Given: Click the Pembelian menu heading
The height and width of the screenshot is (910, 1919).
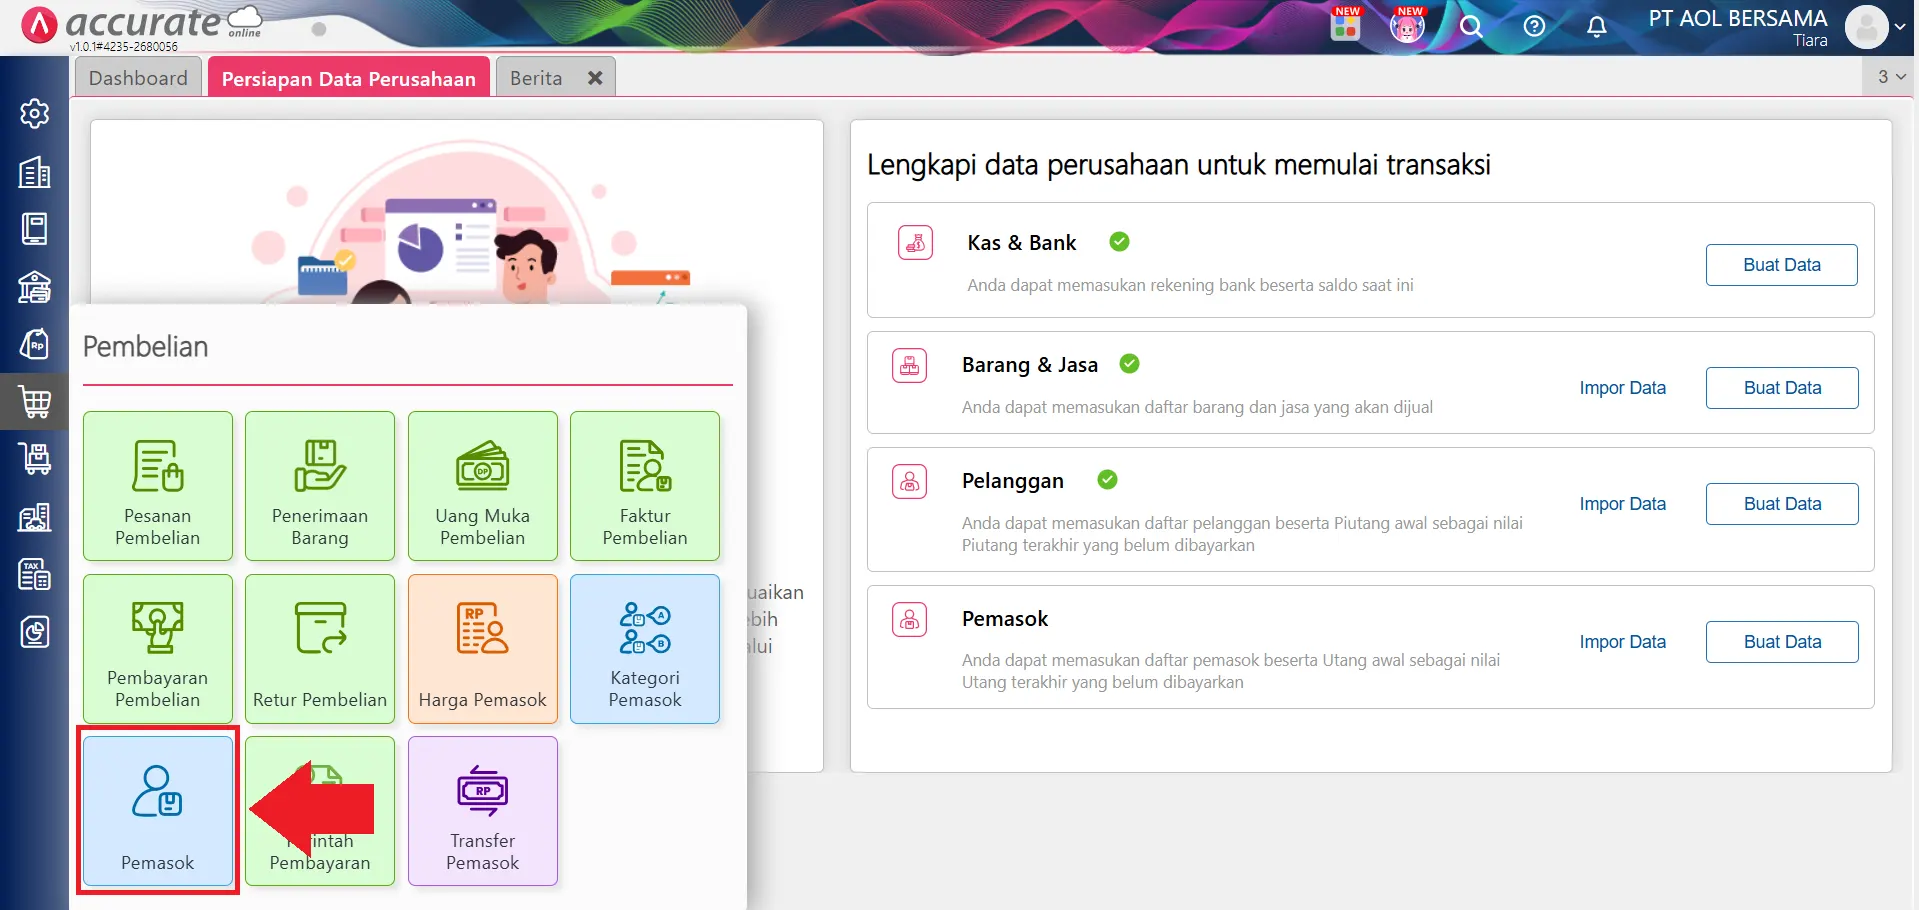Looking at the screenshot, I should coord(146,347).
